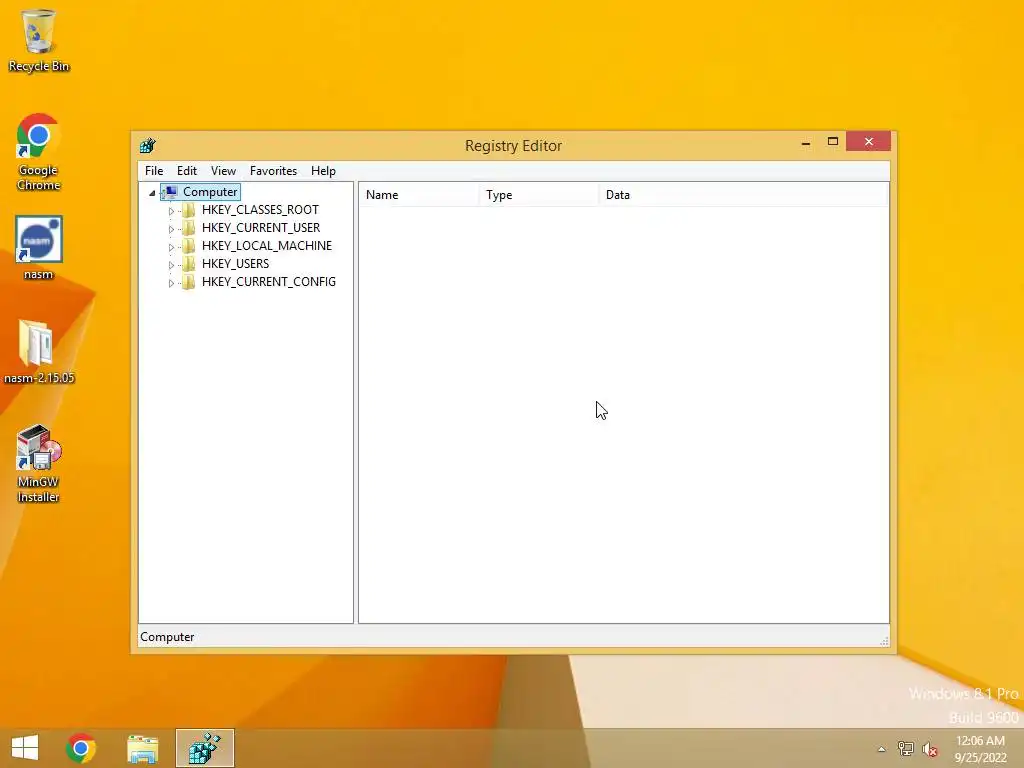Viewport: 1024px width, 768px height.
Task: Select the Recycle Bin desktop icon
Action: click(x=39, y=40)
